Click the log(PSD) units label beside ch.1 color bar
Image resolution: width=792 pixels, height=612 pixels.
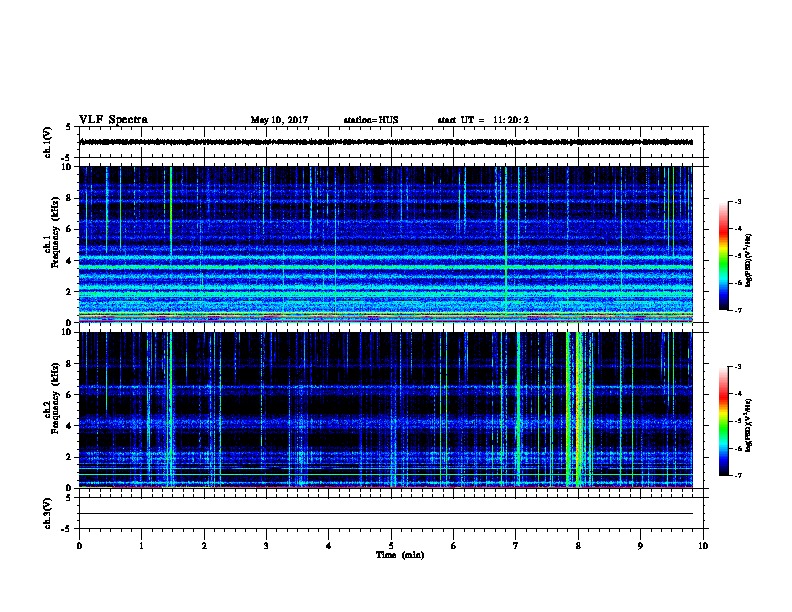click(749, 260)
